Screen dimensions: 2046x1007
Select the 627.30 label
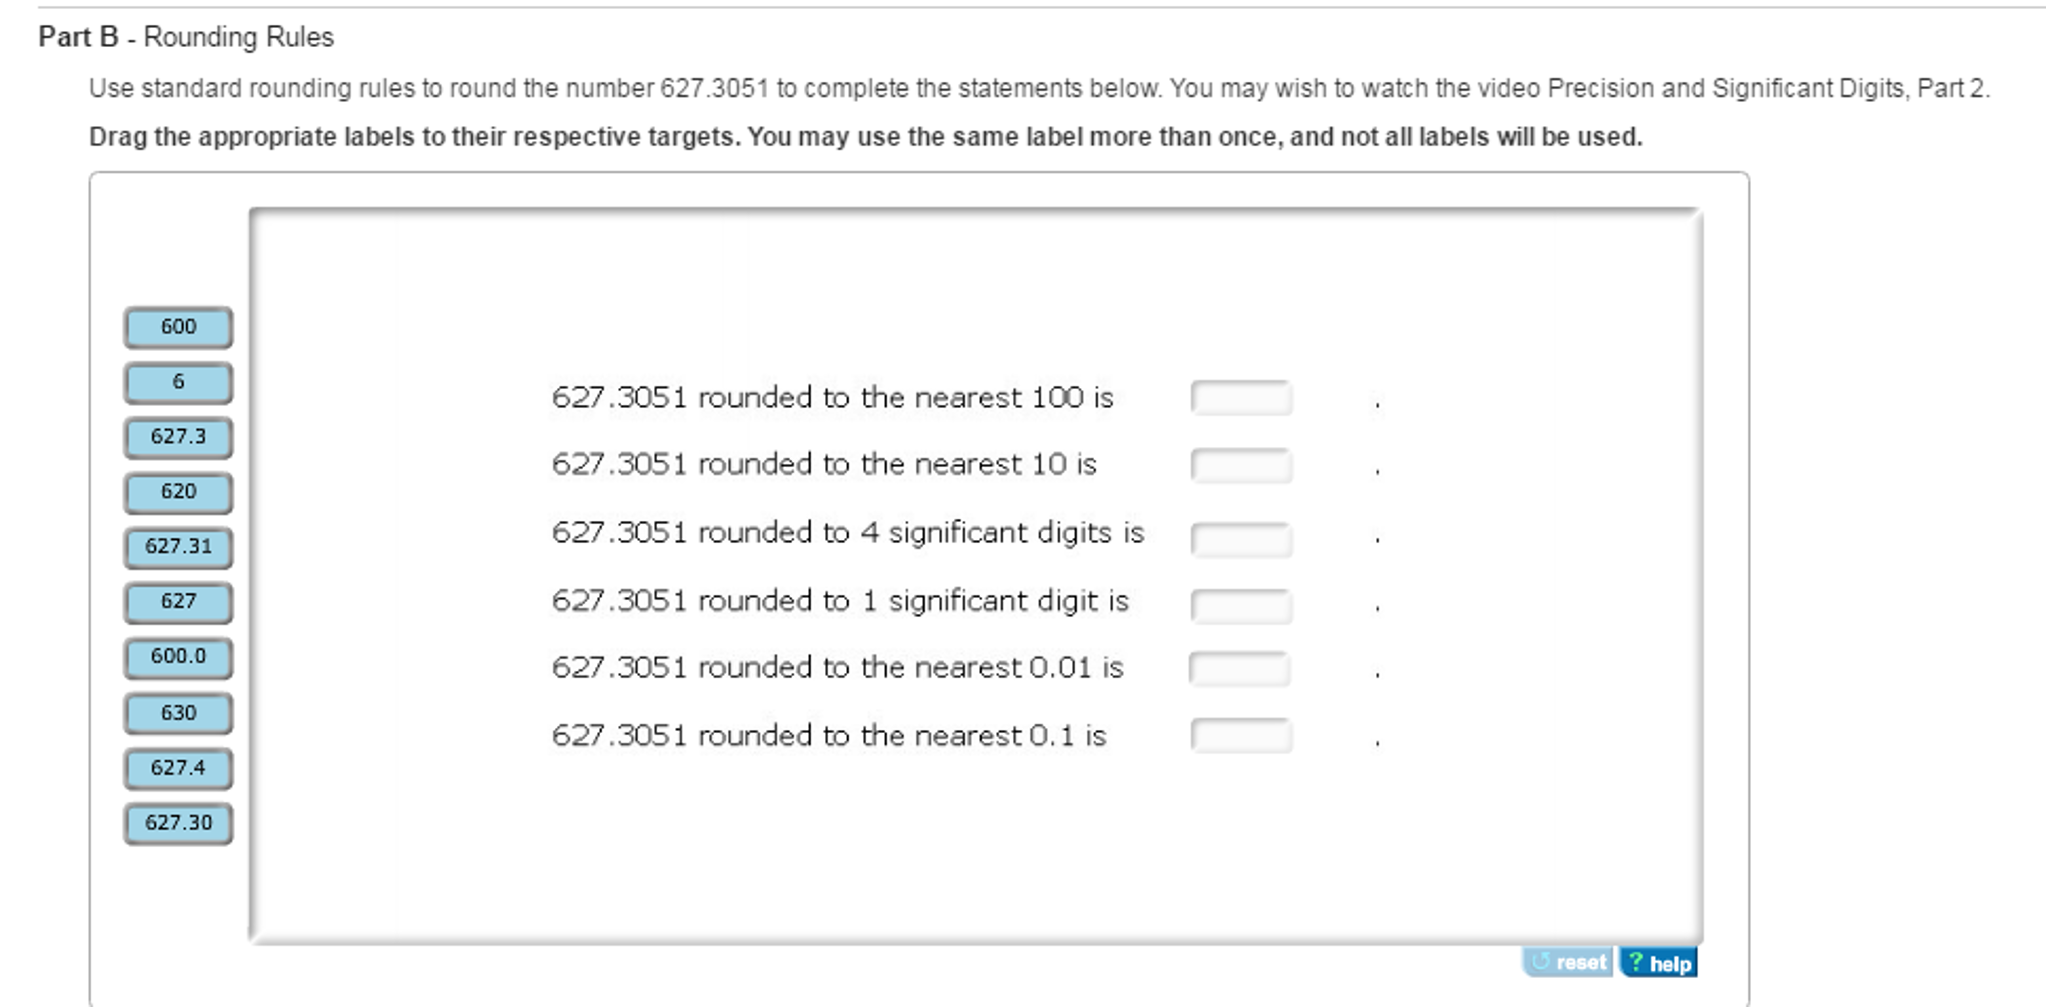click(x=176, y=823)
